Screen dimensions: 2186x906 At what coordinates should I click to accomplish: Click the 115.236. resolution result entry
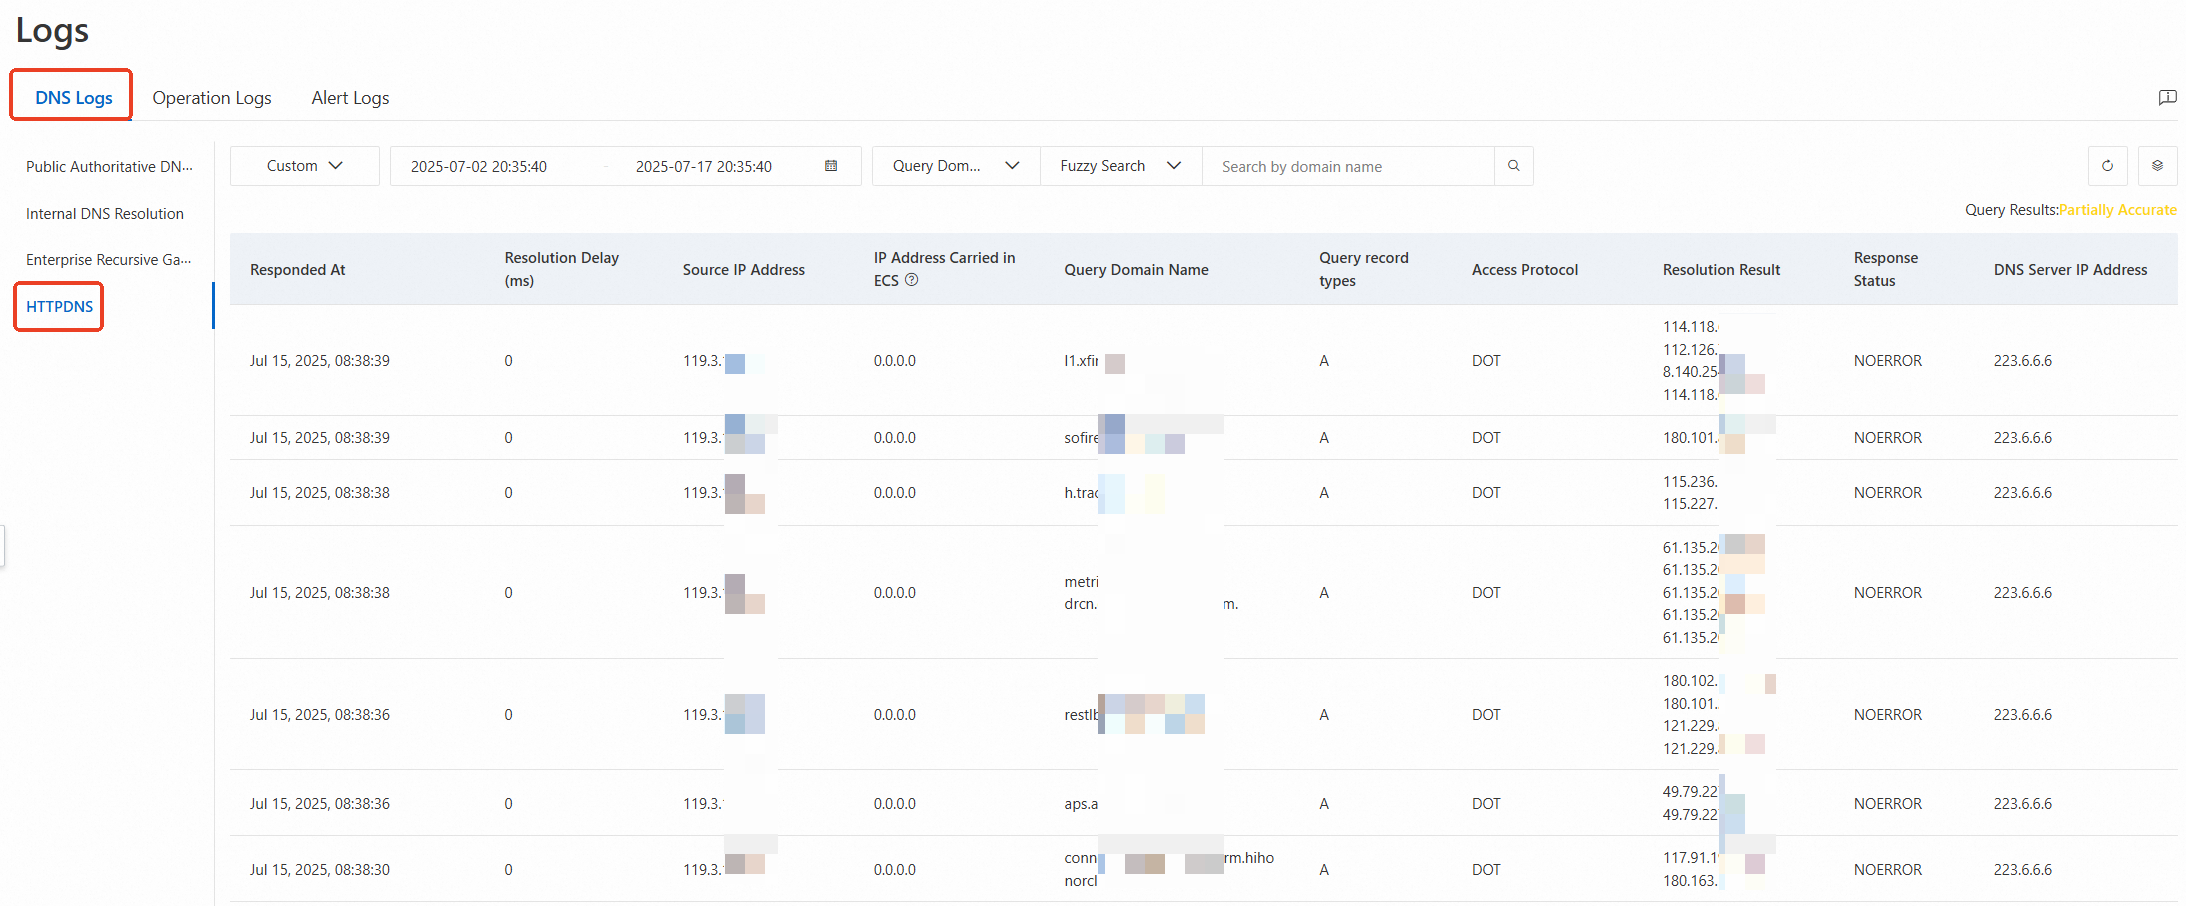(1690, 482)
